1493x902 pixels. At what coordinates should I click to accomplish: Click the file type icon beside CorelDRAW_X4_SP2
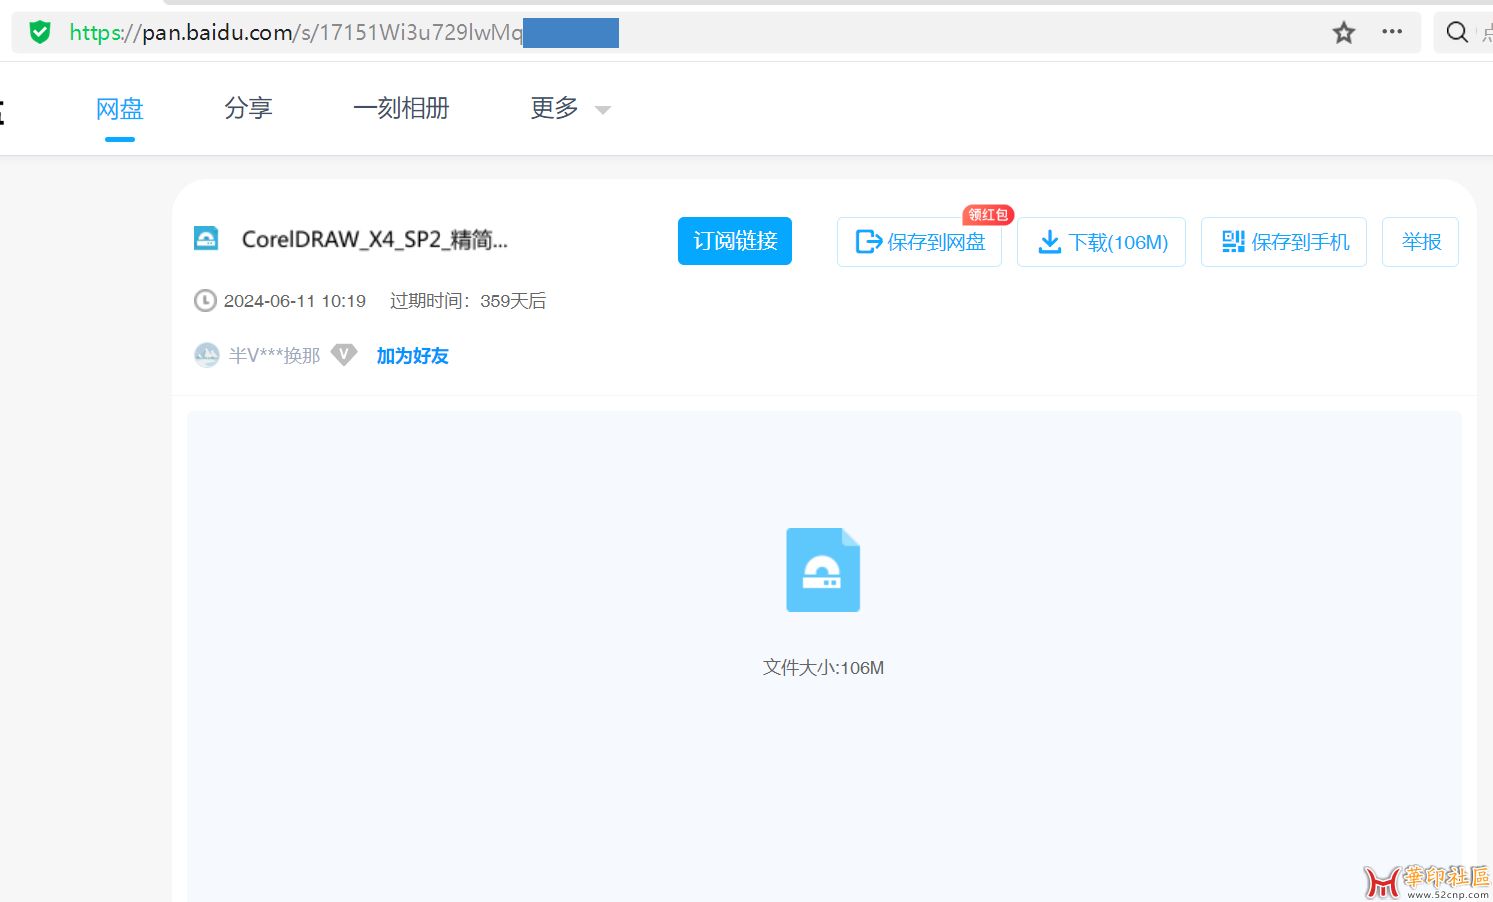pos(206,239)
